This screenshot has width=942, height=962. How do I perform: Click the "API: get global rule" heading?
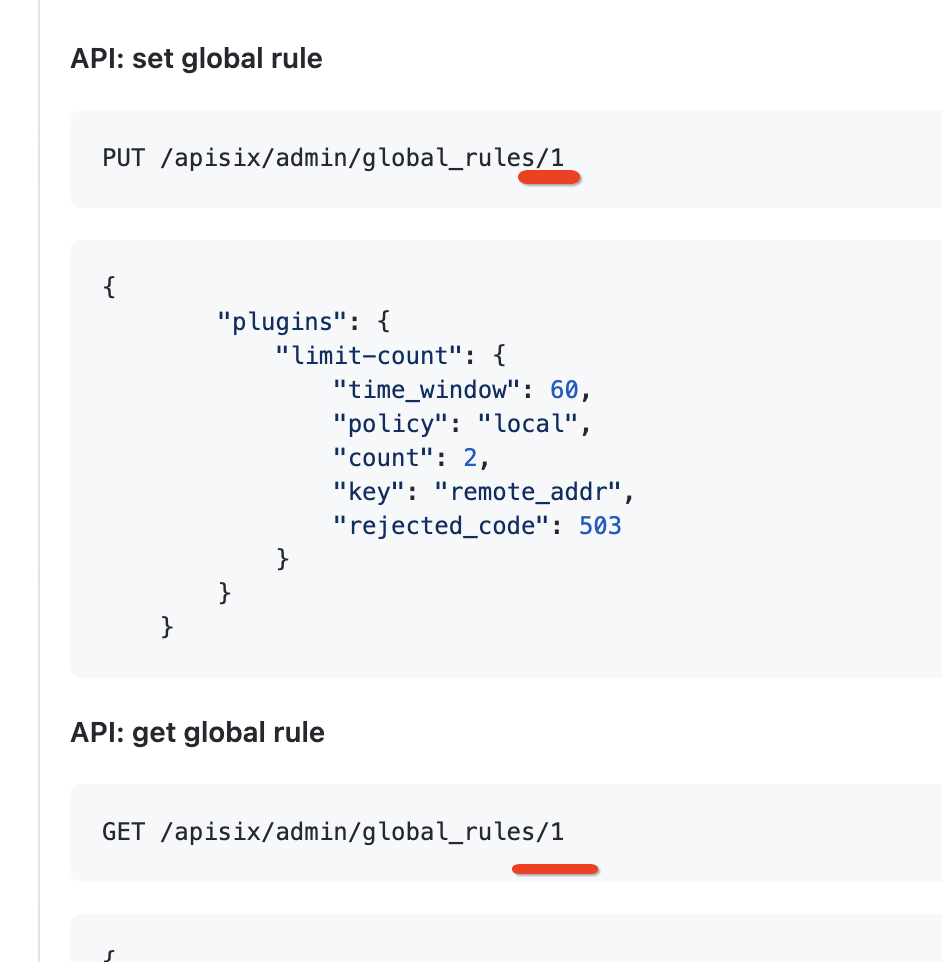pyautogui.click(x=198, y=733)
